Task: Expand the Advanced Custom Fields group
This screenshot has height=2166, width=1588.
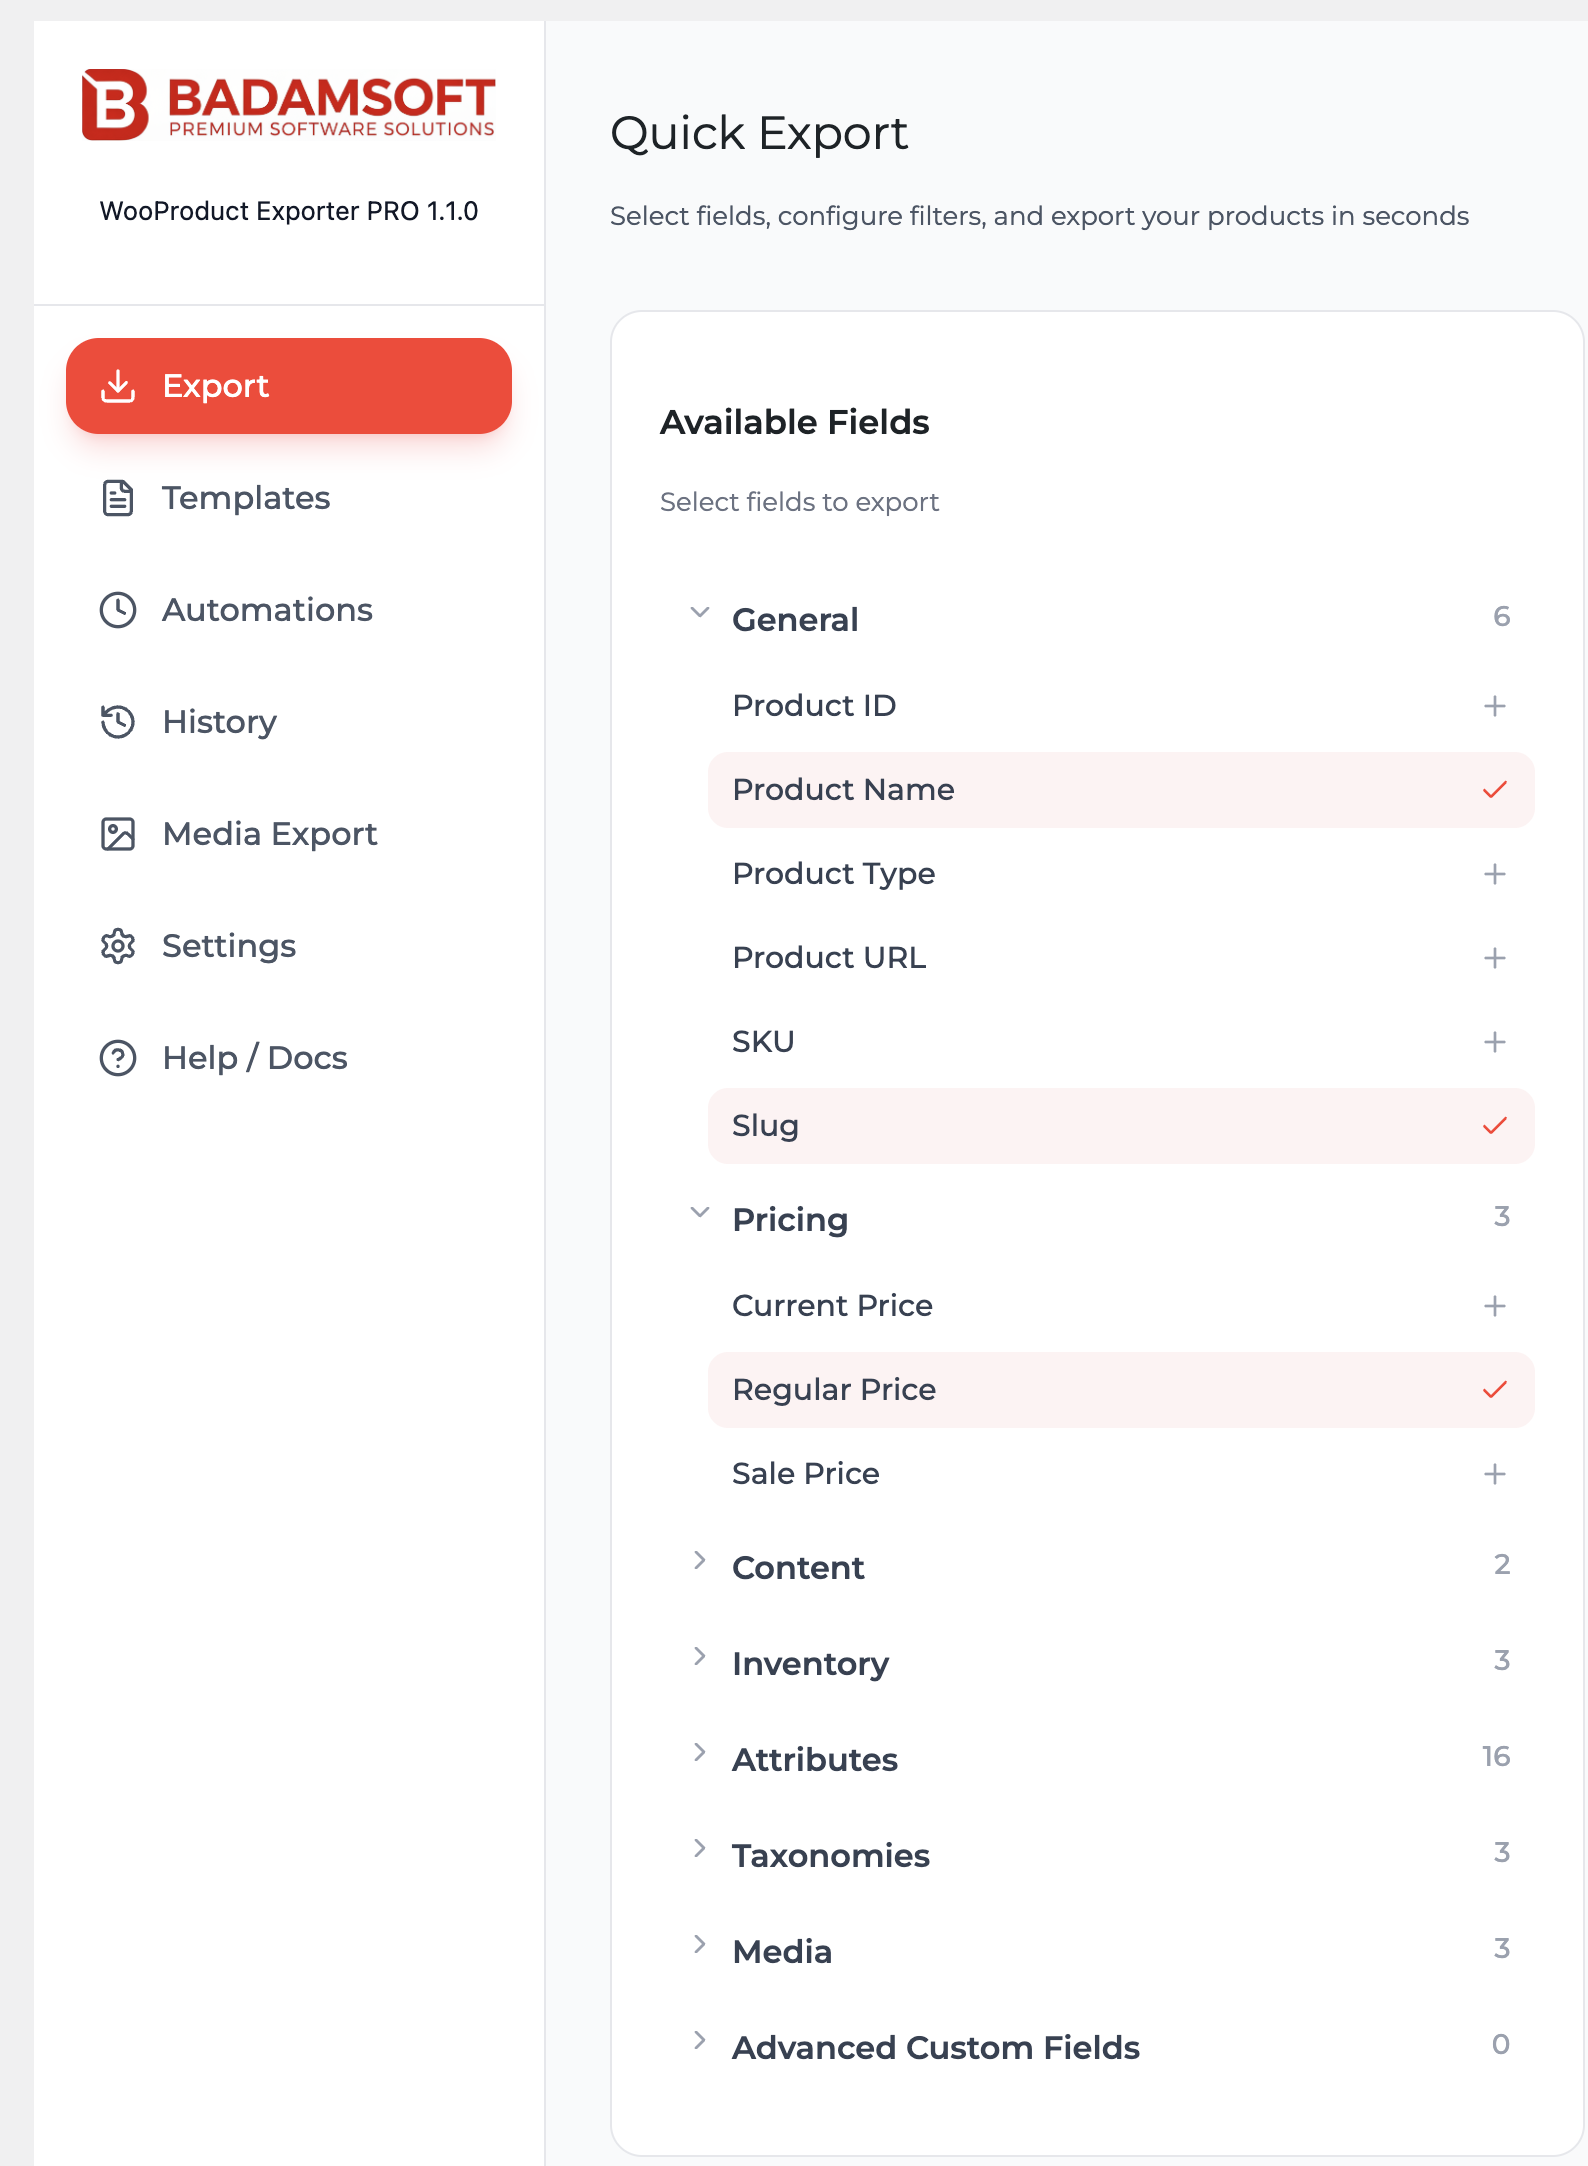Action: pyautogui.click(x=700, y=2041)
